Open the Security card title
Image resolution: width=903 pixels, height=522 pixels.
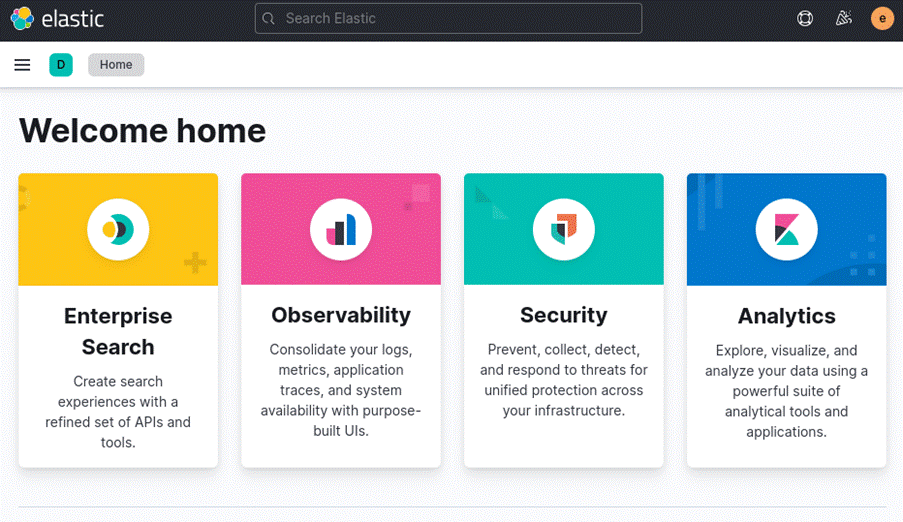tap(564, 315)
